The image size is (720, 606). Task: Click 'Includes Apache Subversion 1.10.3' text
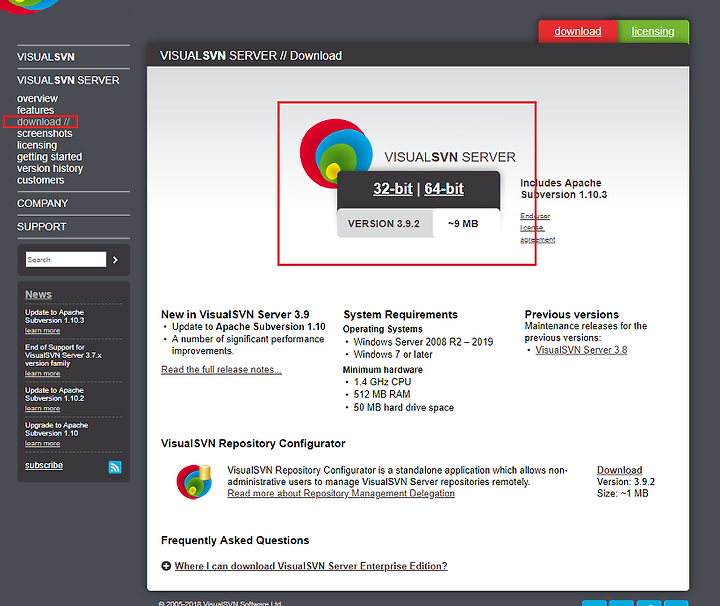[563, 189]
